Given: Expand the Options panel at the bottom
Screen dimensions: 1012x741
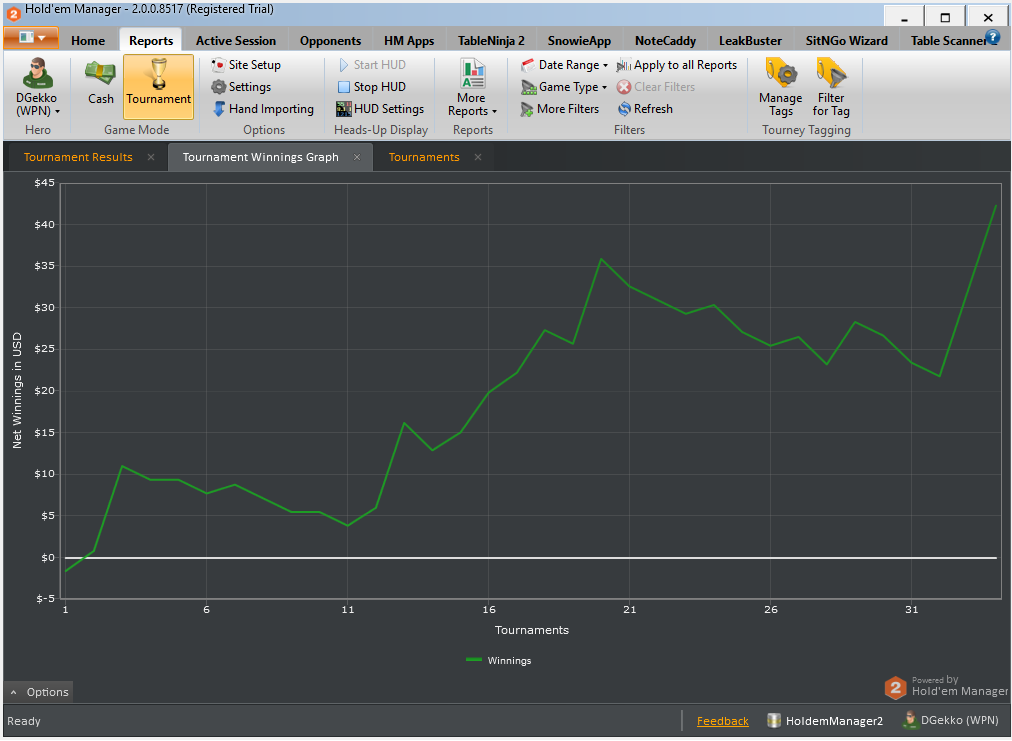Looking at the screenshot, I should [x=39, y=692].
